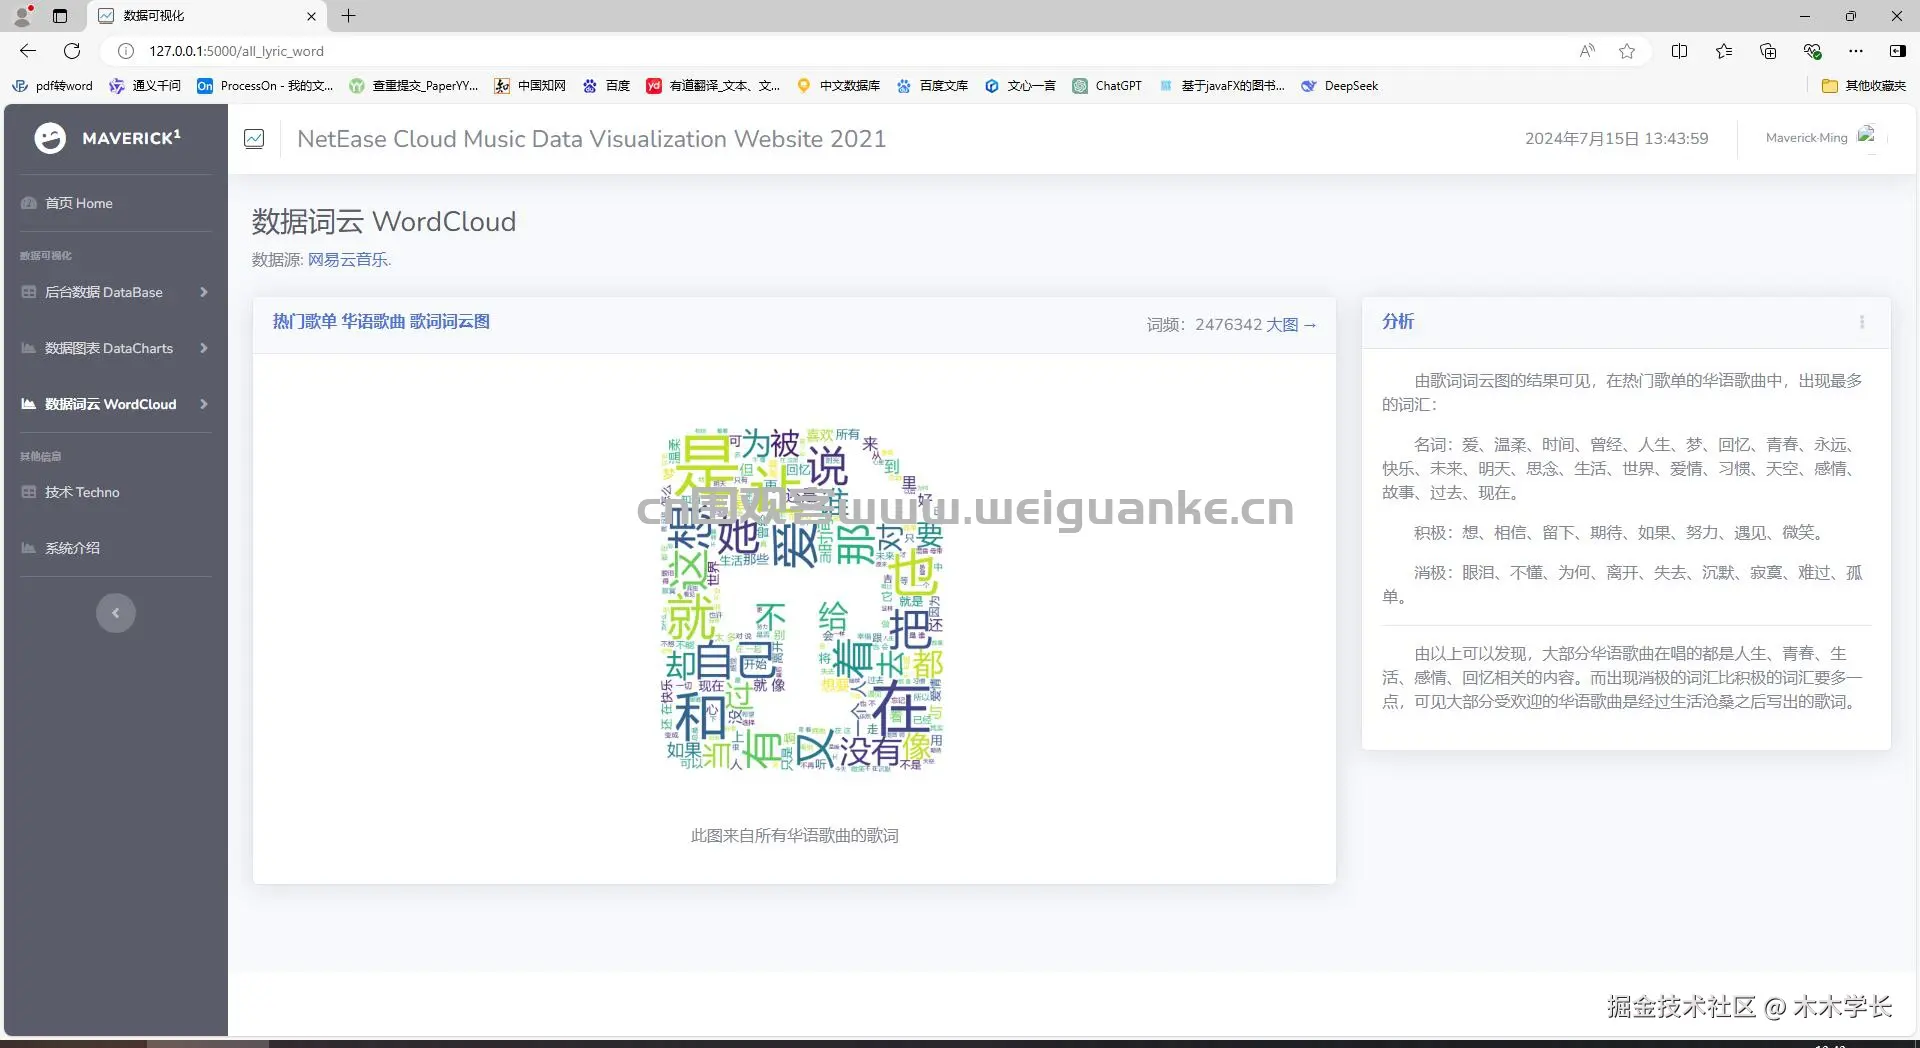
Task: Click the word cloud image
Action: (802, 598)
